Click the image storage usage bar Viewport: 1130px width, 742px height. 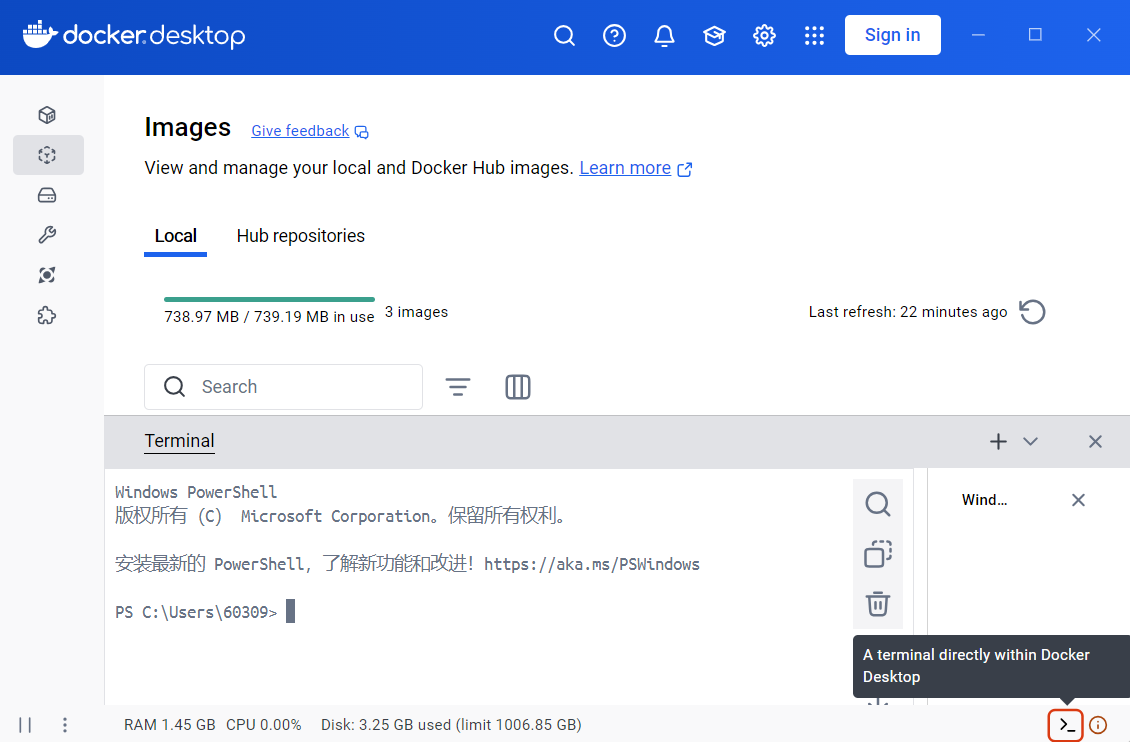269,299
